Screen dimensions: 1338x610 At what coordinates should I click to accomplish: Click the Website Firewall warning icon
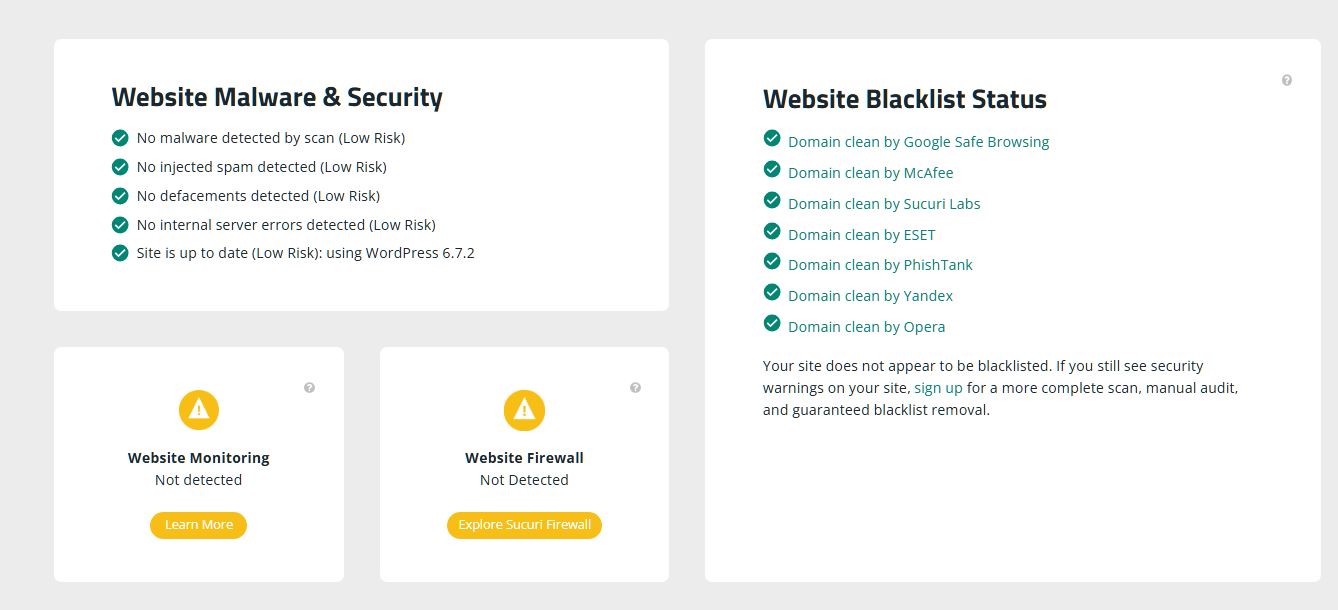click(524, 410)
